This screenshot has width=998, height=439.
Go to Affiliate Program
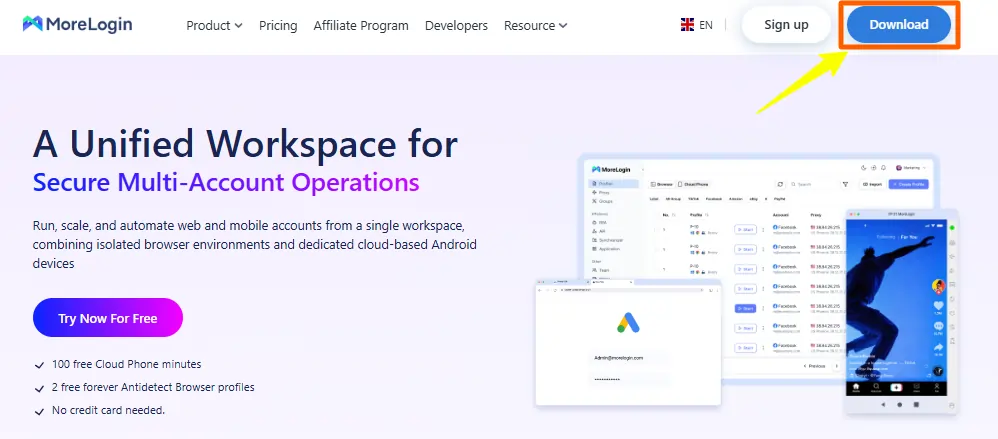pos(361,25)
